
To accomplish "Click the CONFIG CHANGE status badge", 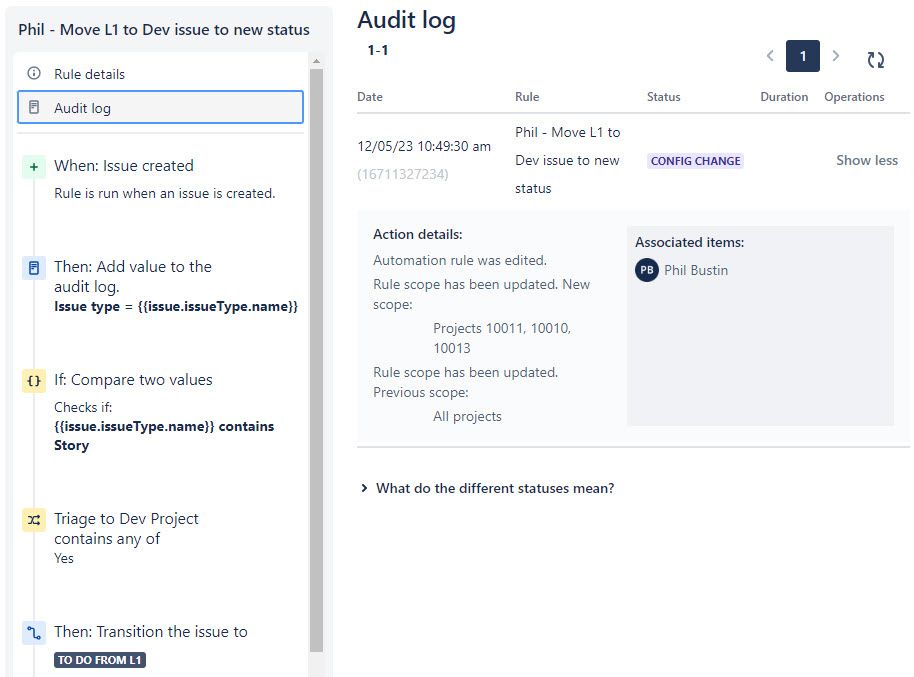I will tap(695, 161).
